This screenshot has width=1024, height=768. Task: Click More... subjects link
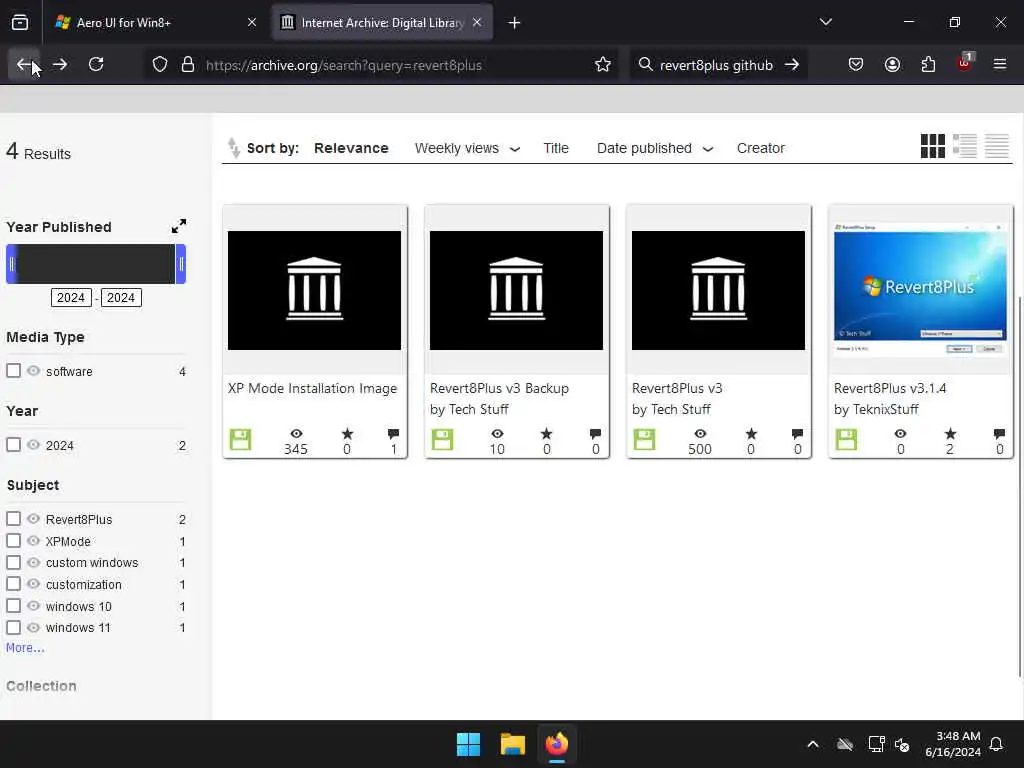point(25,648)
